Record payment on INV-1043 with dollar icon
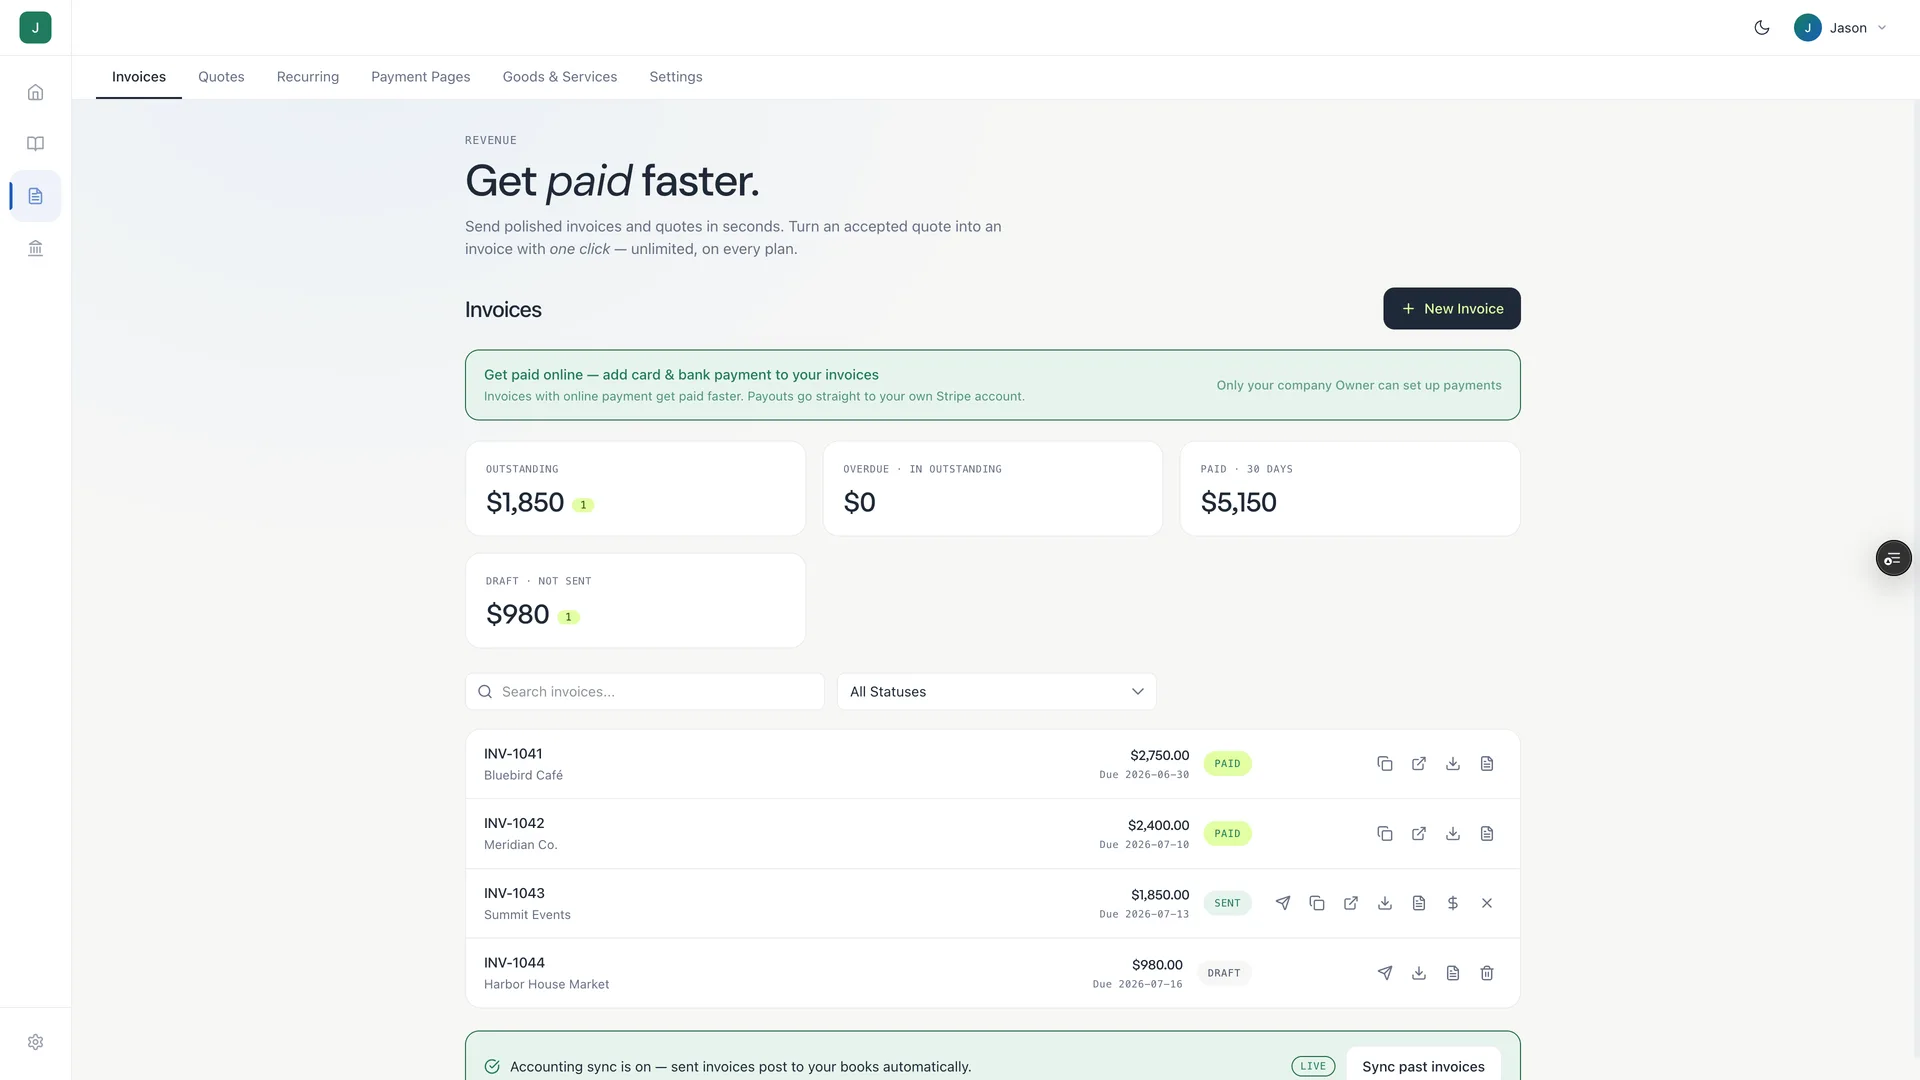The height and width of the screenshot is (1080, 1920). pos(1453,903)
